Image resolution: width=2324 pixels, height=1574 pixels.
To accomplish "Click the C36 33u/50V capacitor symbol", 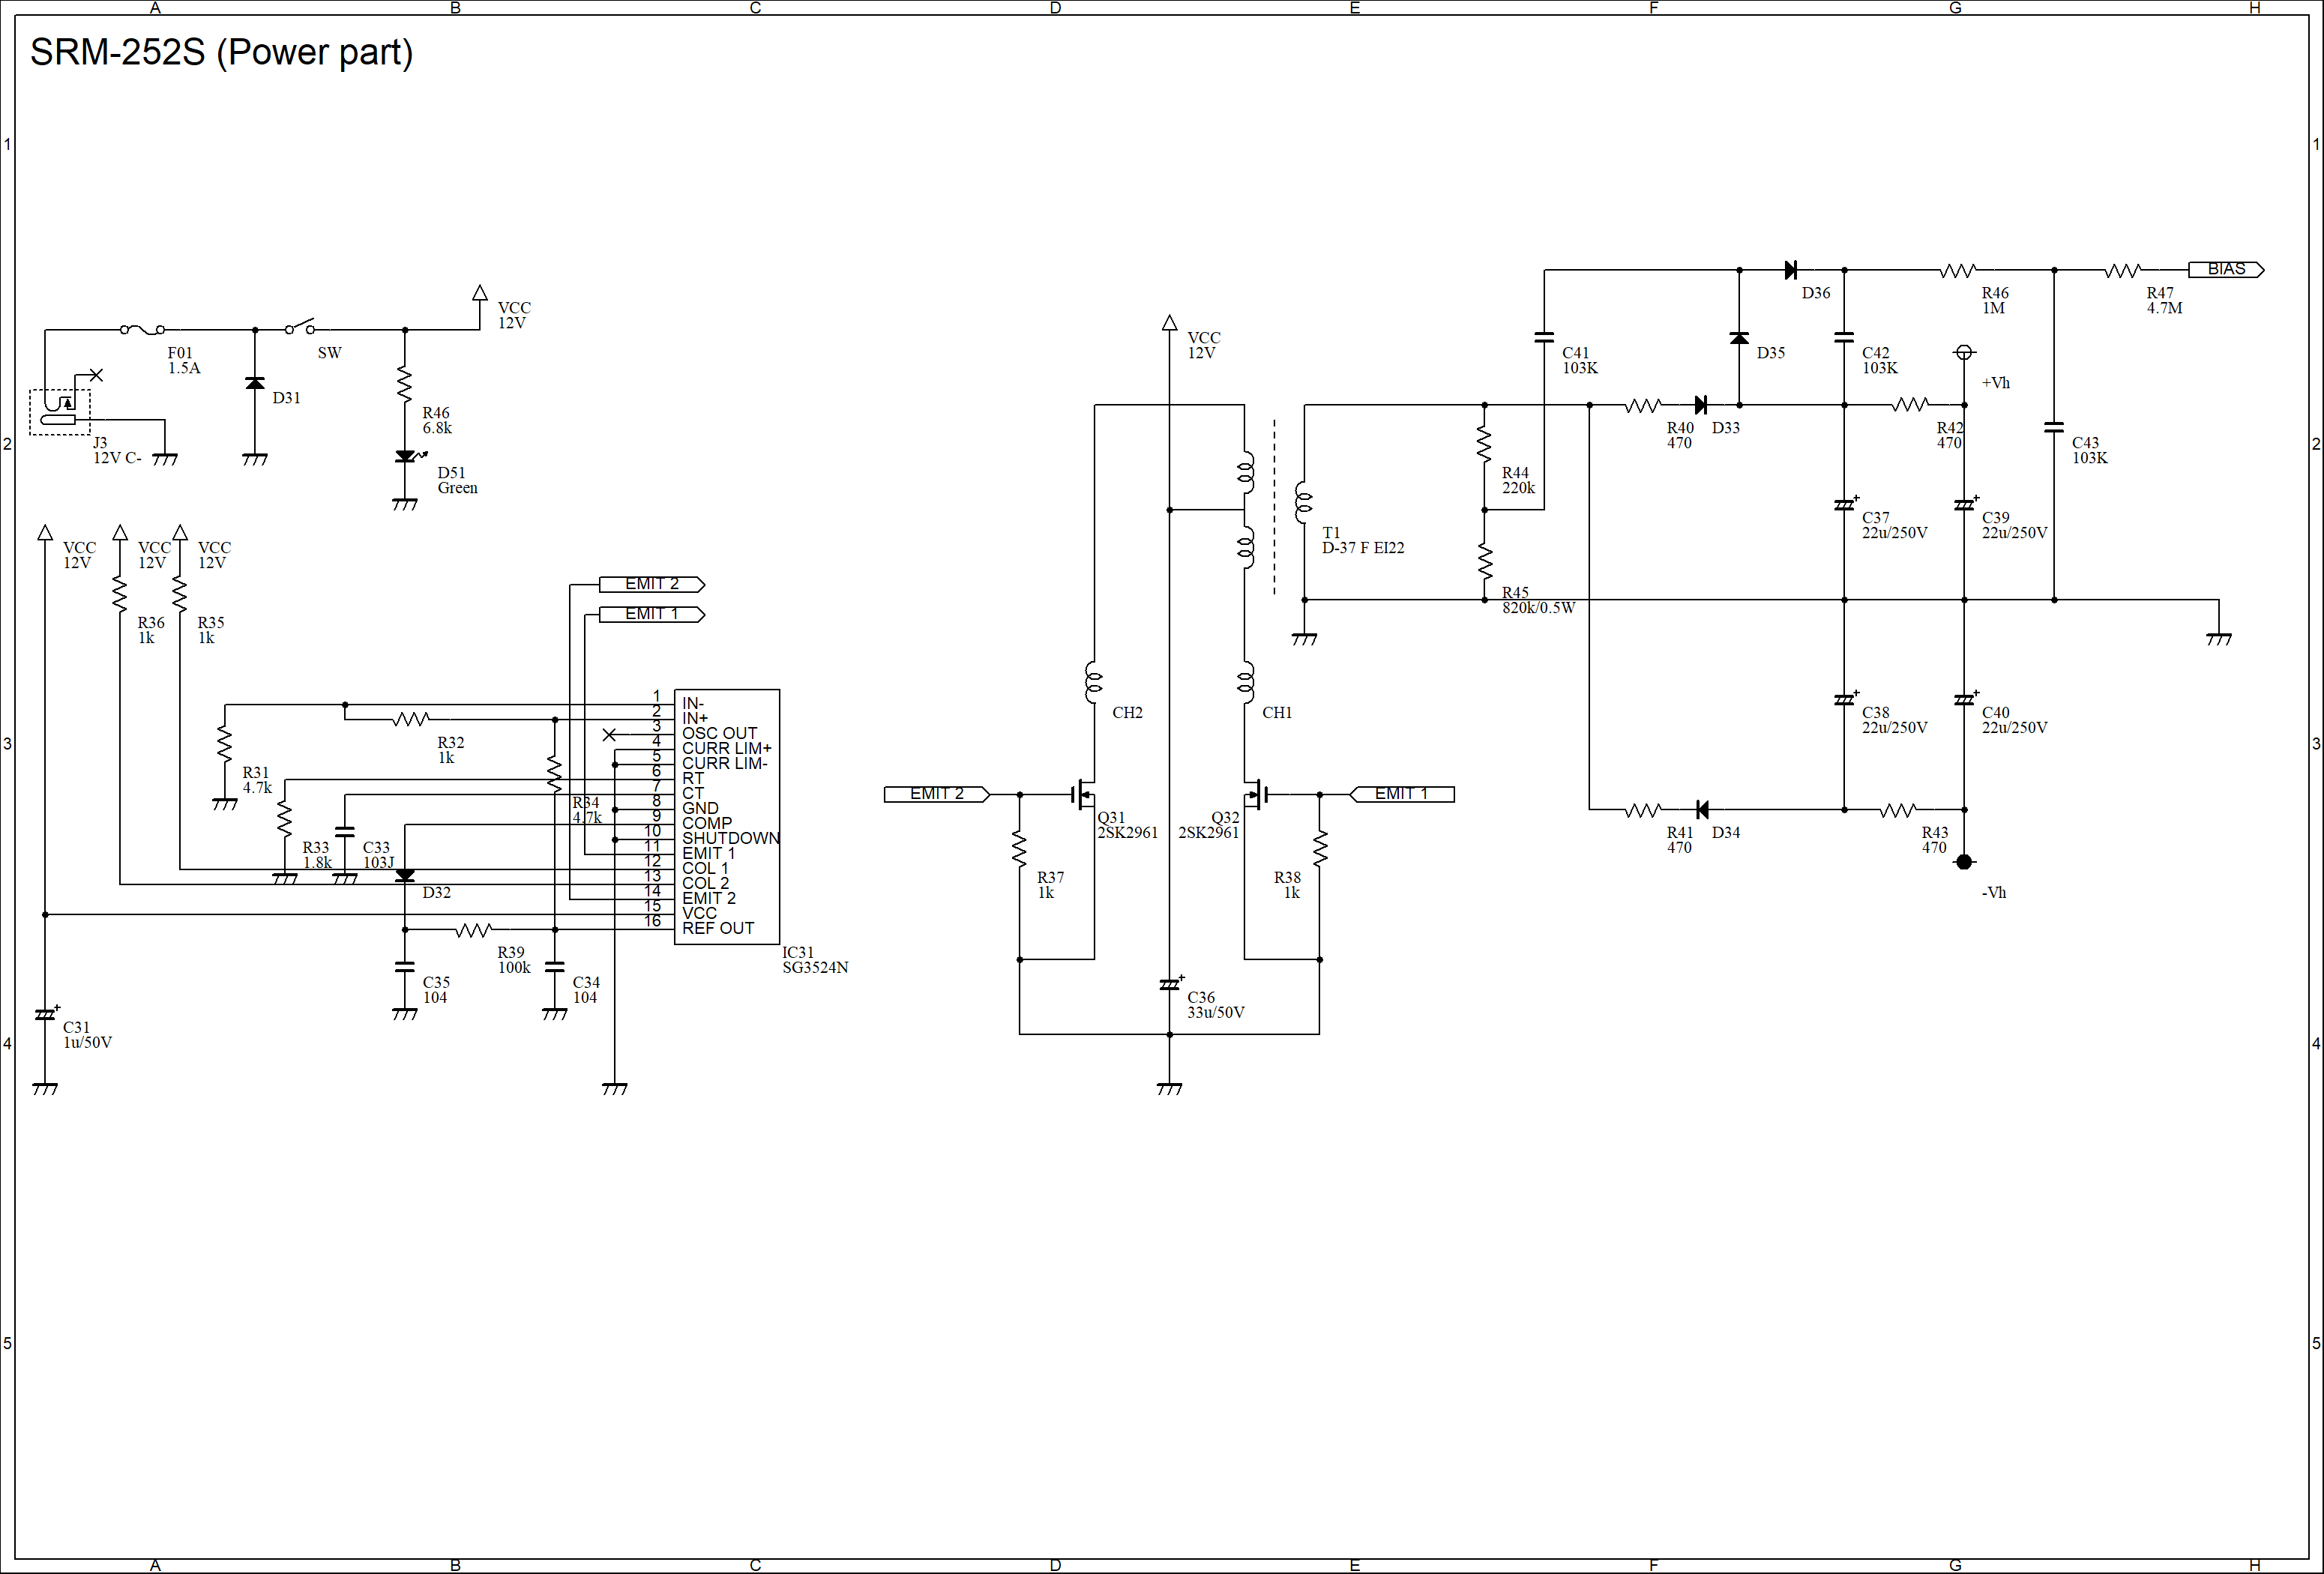I will point(1169,985).
